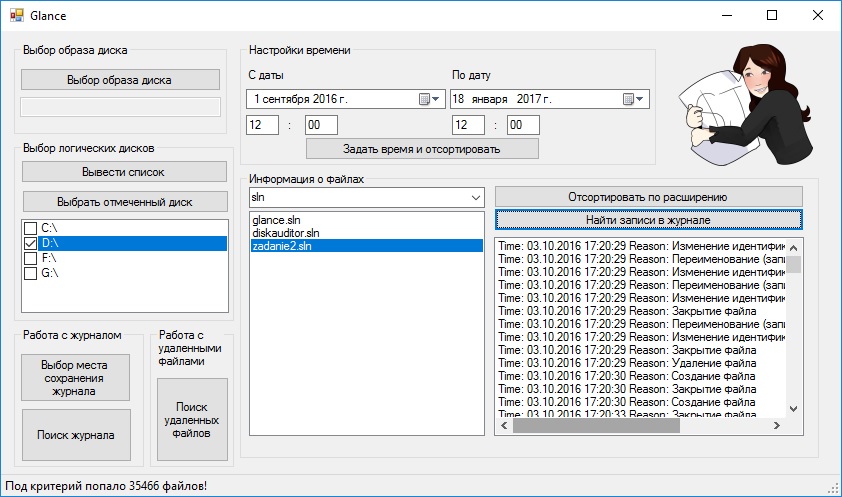Image resolution: width=842 pixels, height=497 pixels.
Task: Tick the F:\ drive checkbox
Action: [x=31, y=258]
